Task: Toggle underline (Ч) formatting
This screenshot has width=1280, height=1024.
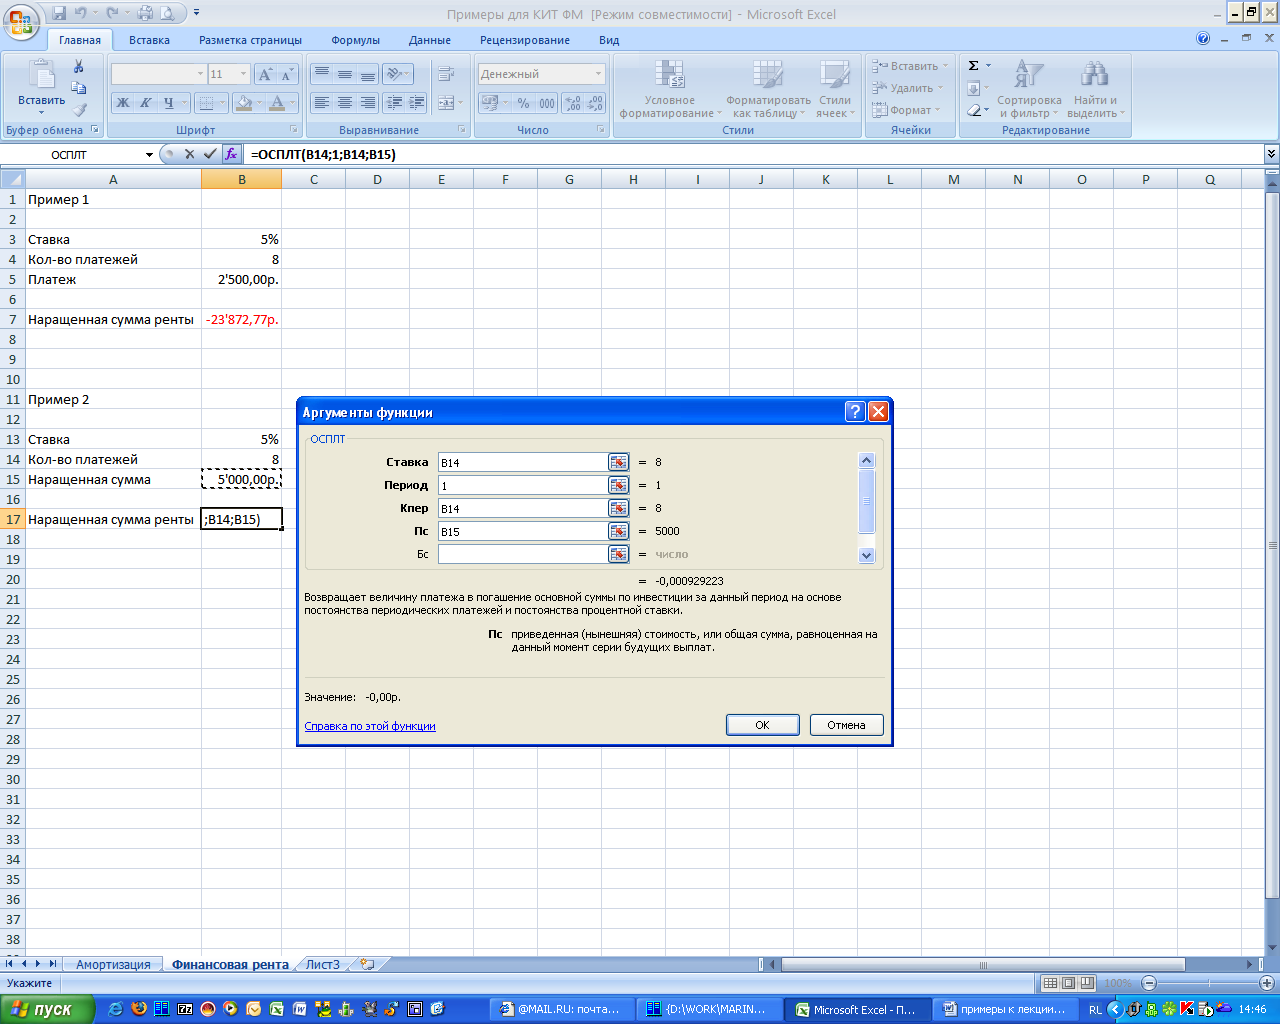Action: pos(169,103)
